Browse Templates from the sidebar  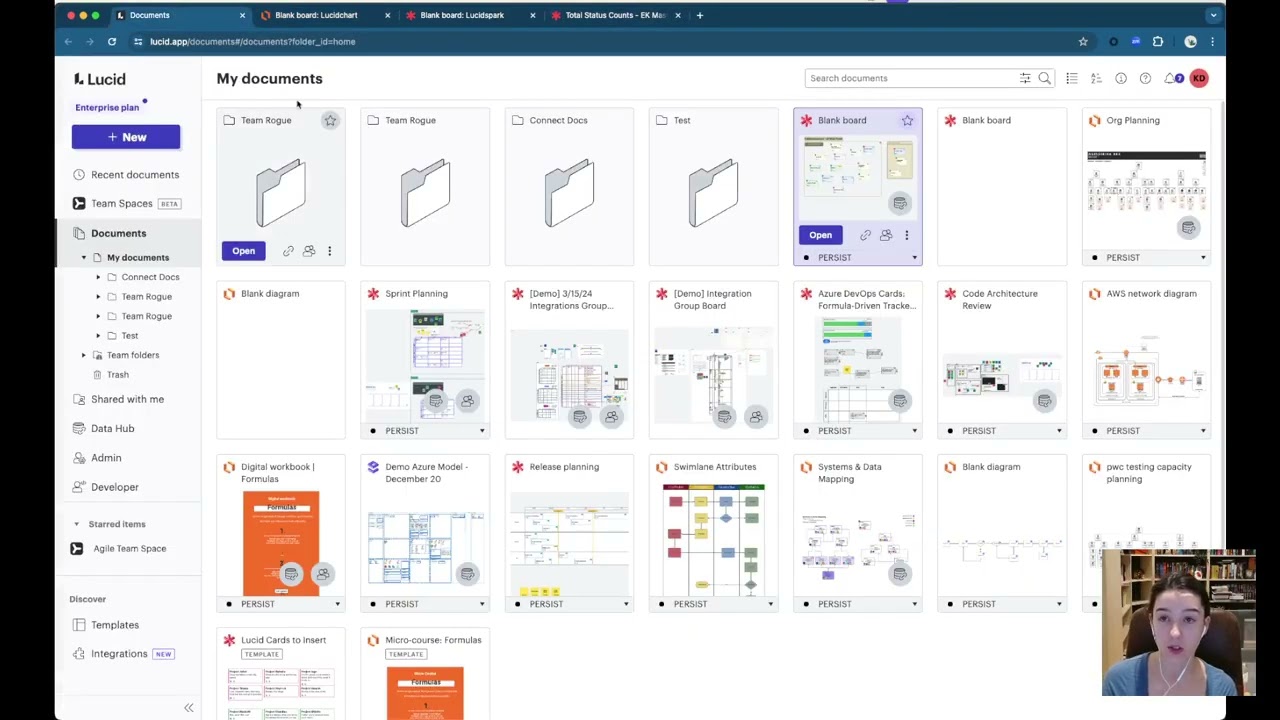(x=114, y=625)
